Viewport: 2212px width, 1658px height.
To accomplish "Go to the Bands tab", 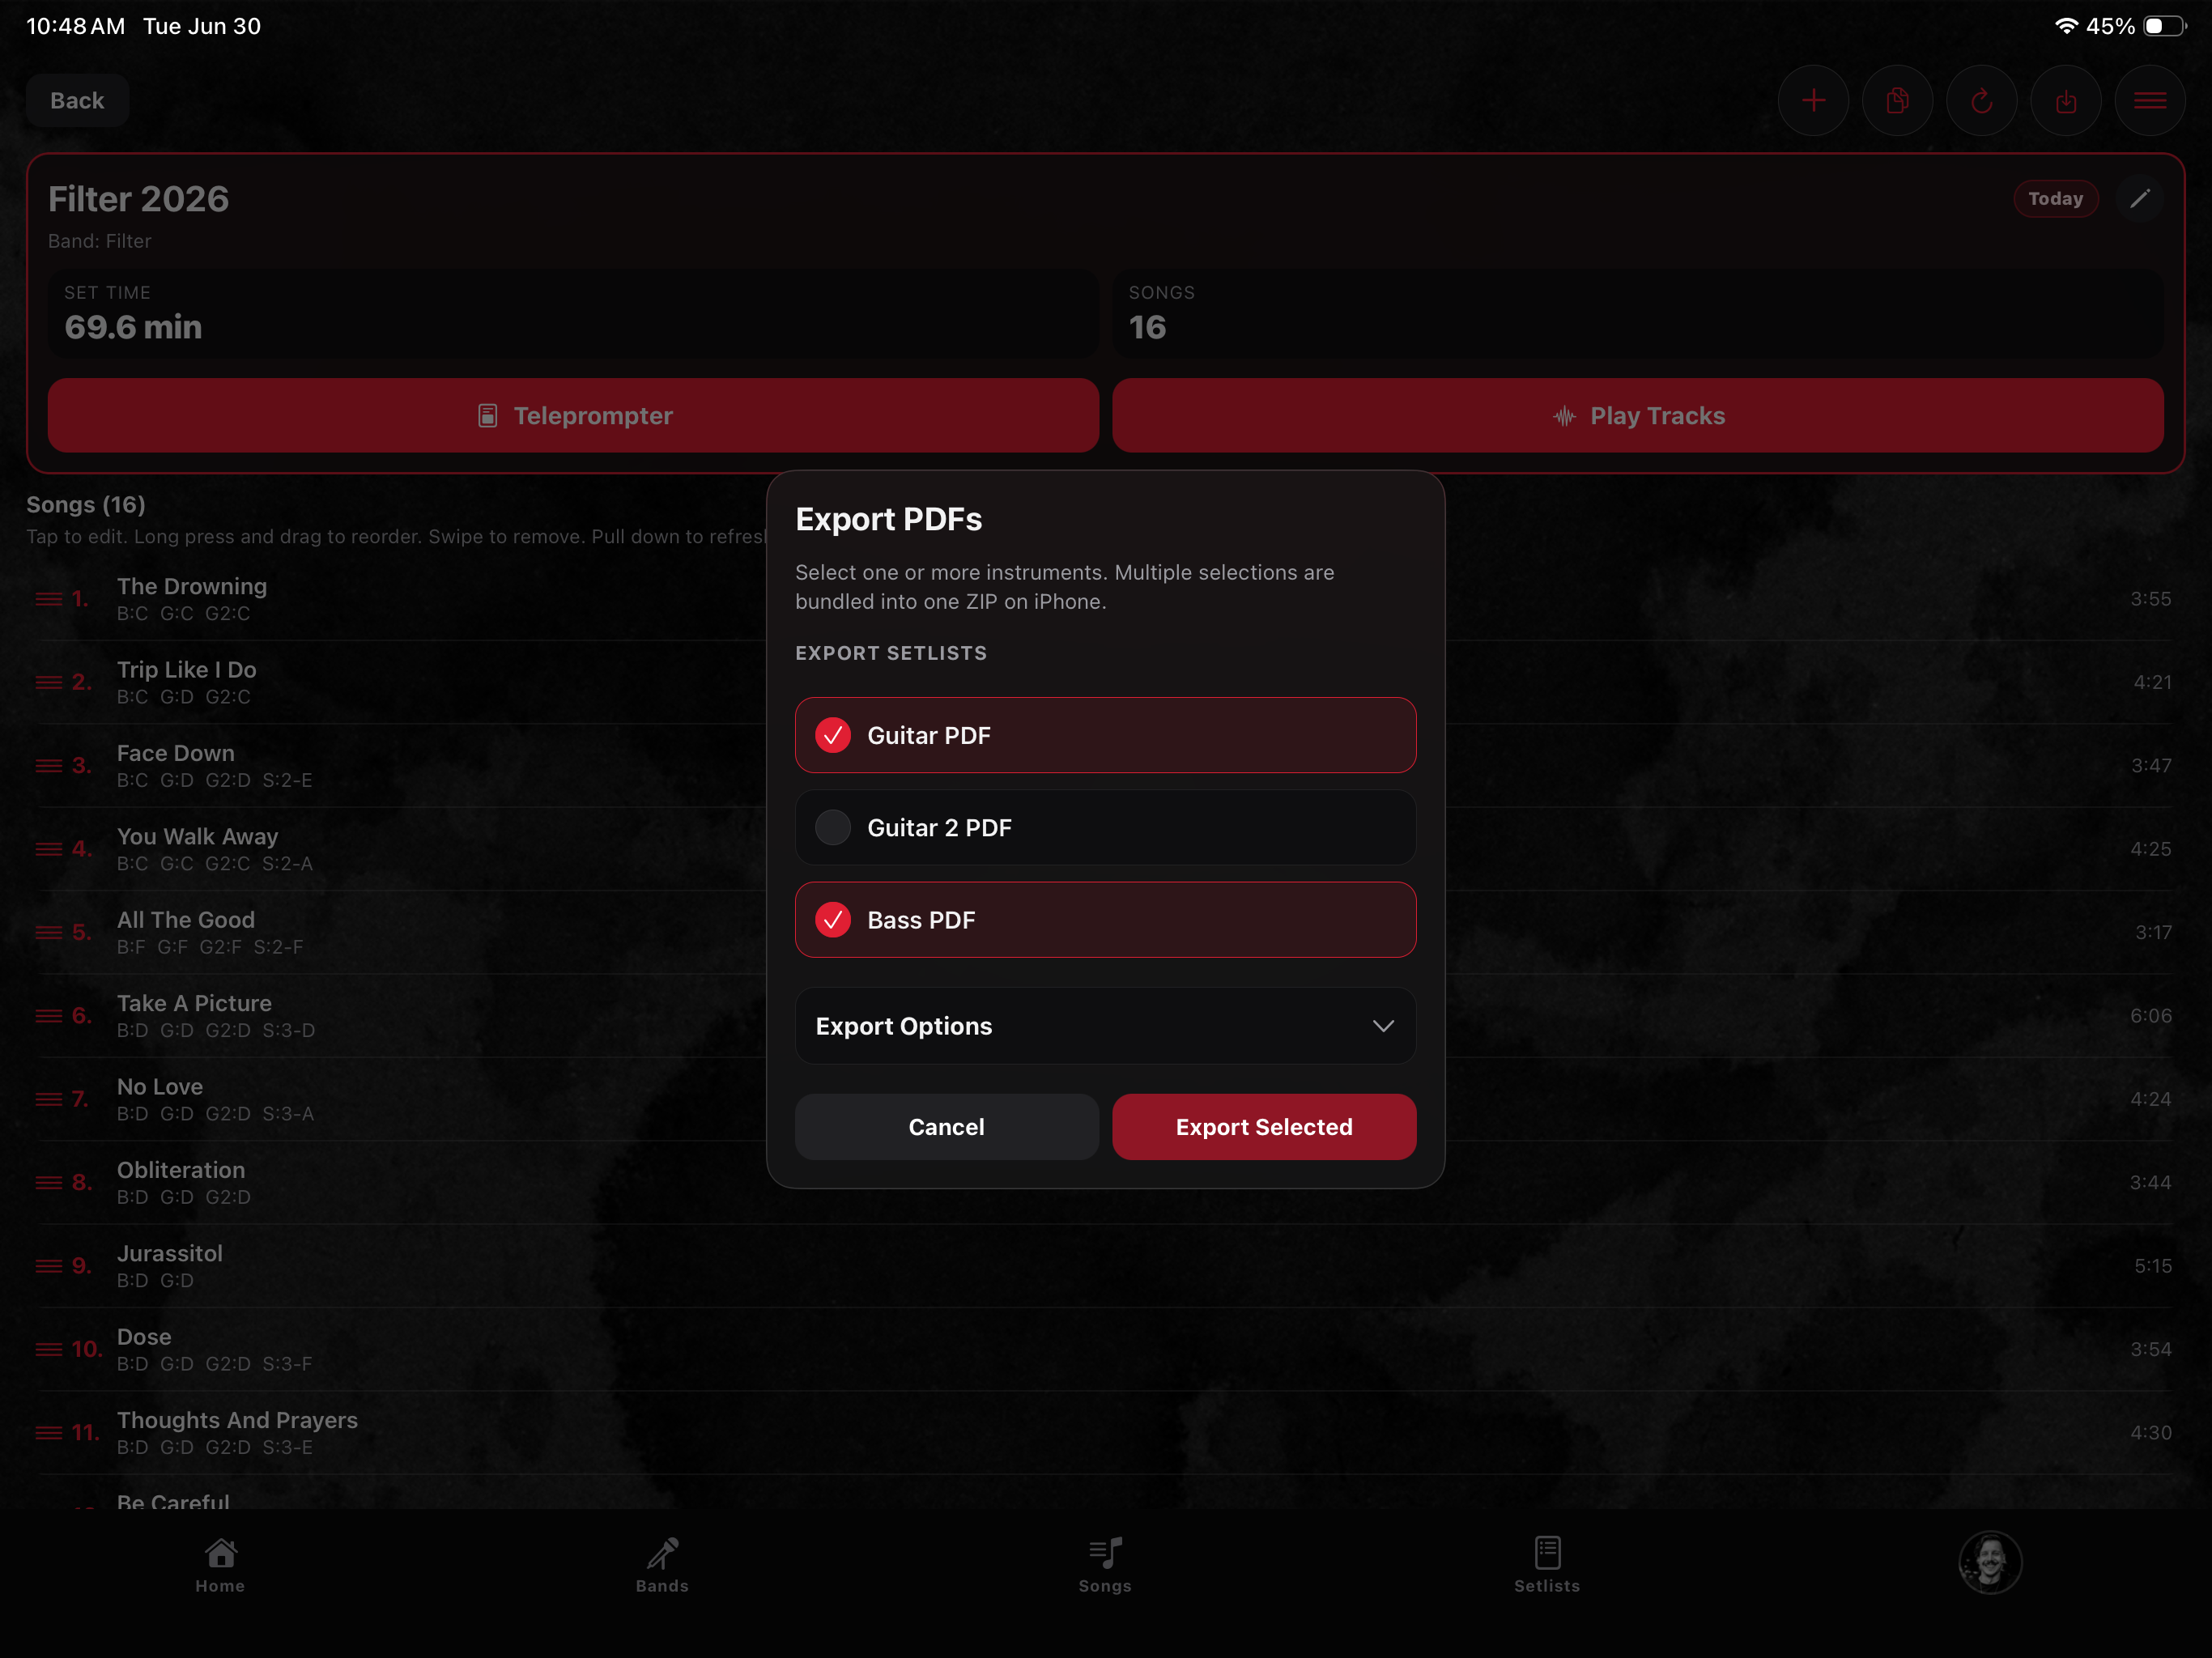I will 662,1565.
